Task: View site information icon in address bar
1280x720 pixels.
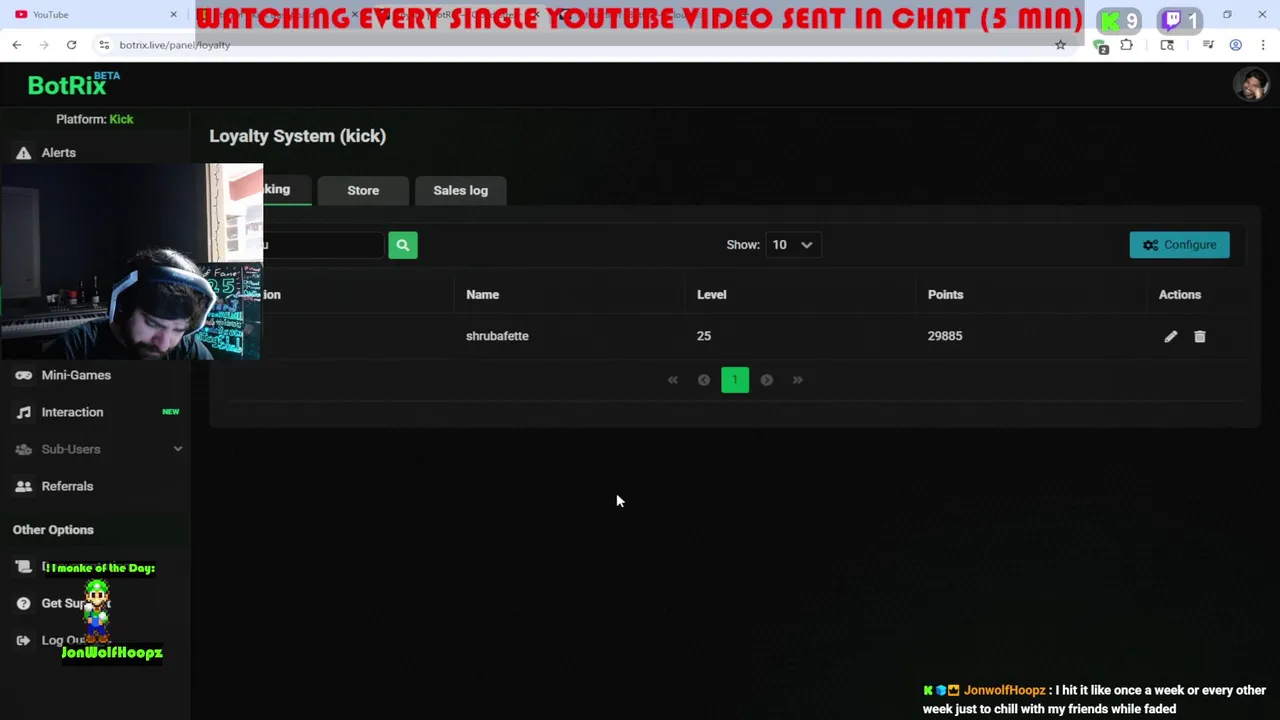Action: [x=104, y=45]
